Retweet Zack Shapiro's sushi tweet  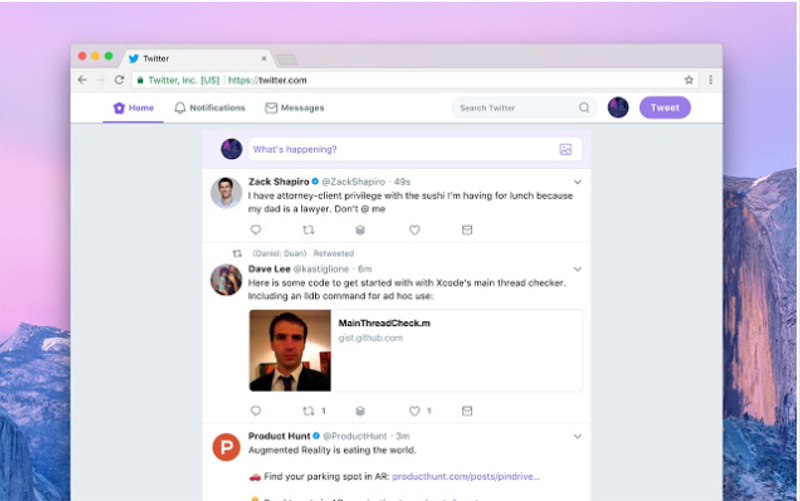(x=308, y=230)
